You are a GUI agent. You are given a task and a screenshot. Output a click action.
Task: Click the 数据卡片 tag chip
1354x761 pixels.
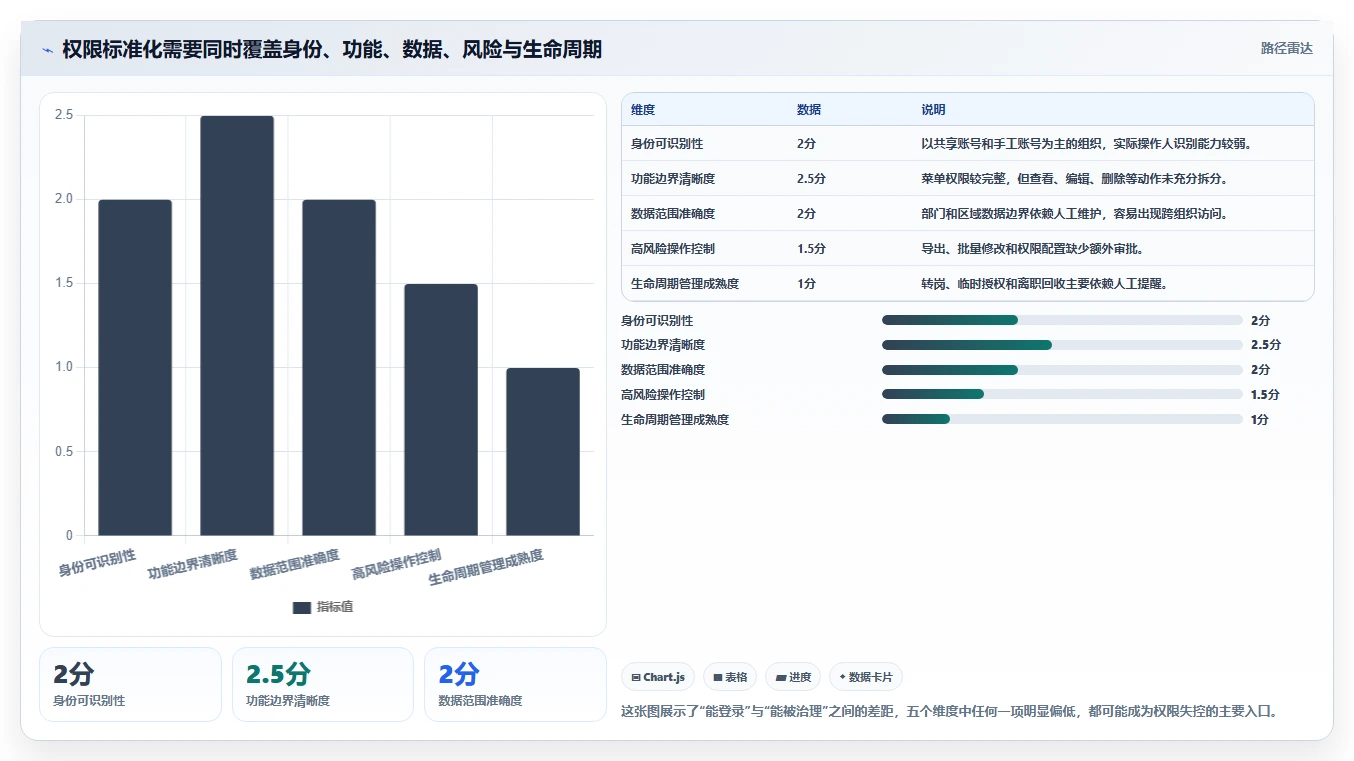866,677
